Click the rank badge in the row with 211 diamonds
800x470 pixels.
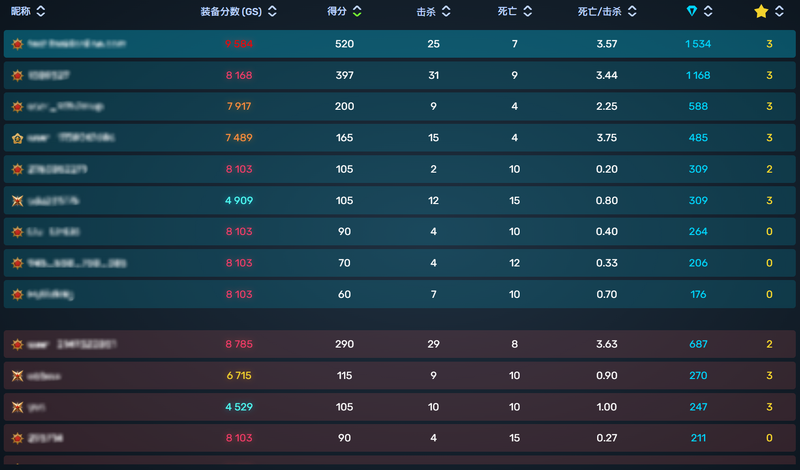pyautogui.click(x=17, y=438)
